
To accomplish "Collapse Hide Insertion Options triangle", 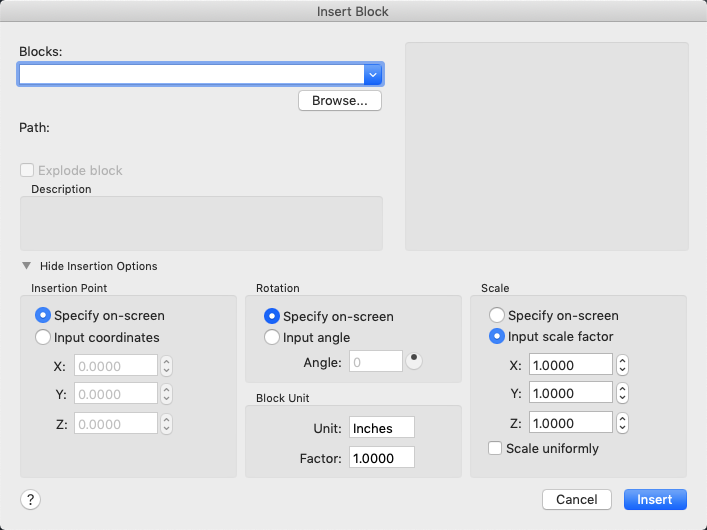I will coord(25,266).
